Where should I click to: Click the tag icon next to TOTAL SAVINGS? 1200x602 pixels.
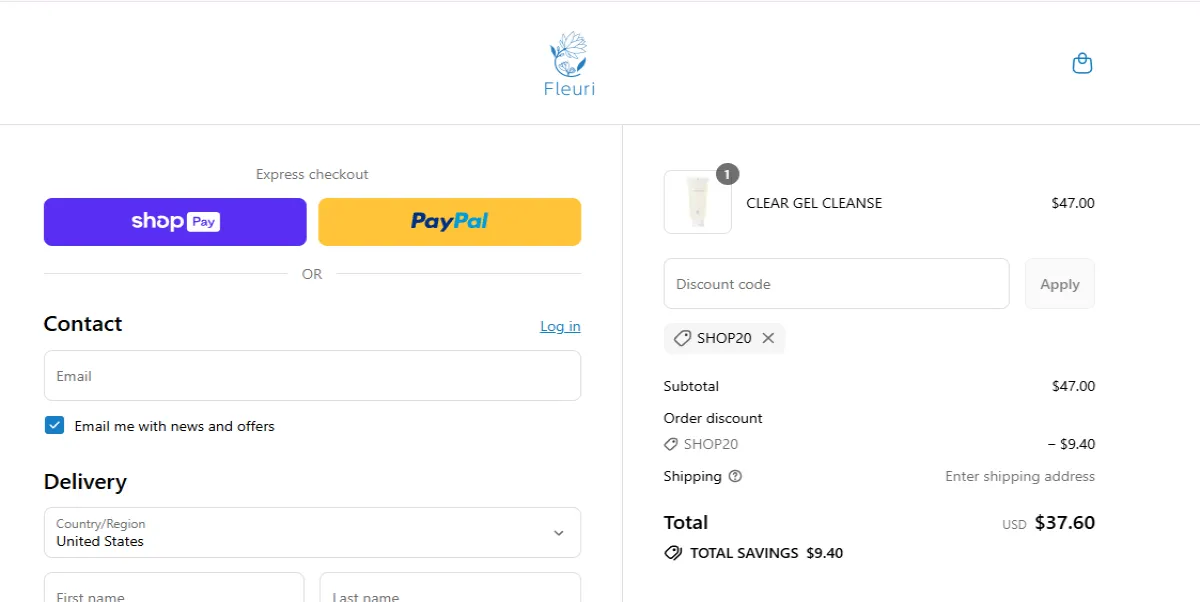(x=672, y=552)
